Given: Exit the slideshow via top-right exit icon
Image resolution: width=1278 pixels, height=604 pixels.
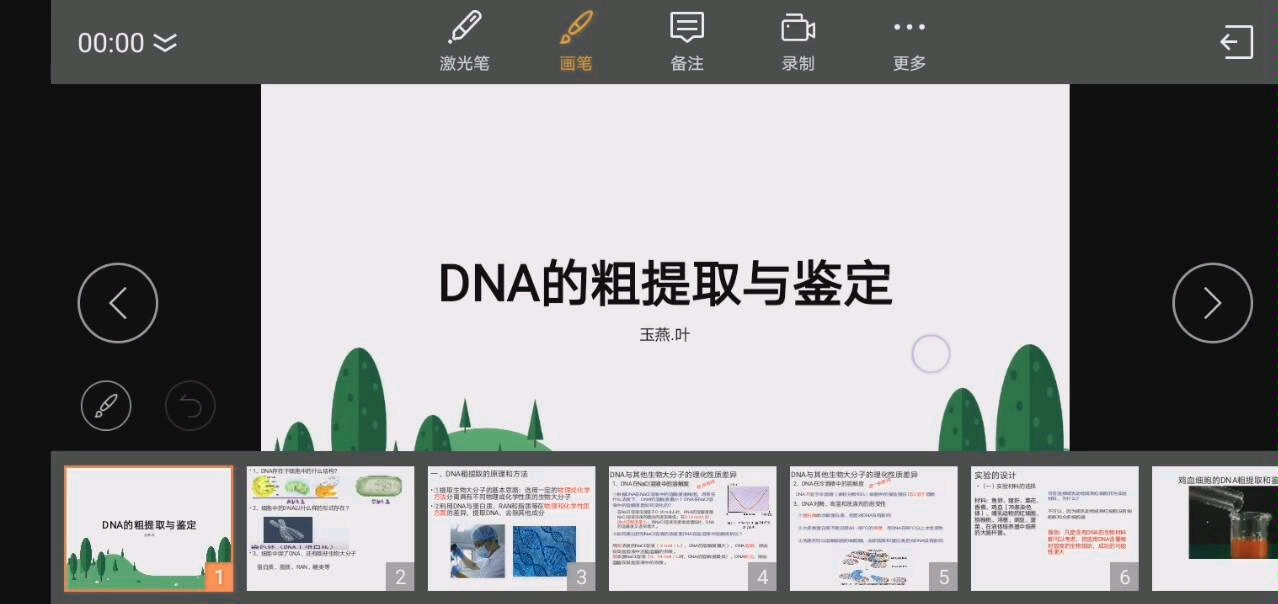Looking at the screenshot, I should click(x=1237, y=42).
